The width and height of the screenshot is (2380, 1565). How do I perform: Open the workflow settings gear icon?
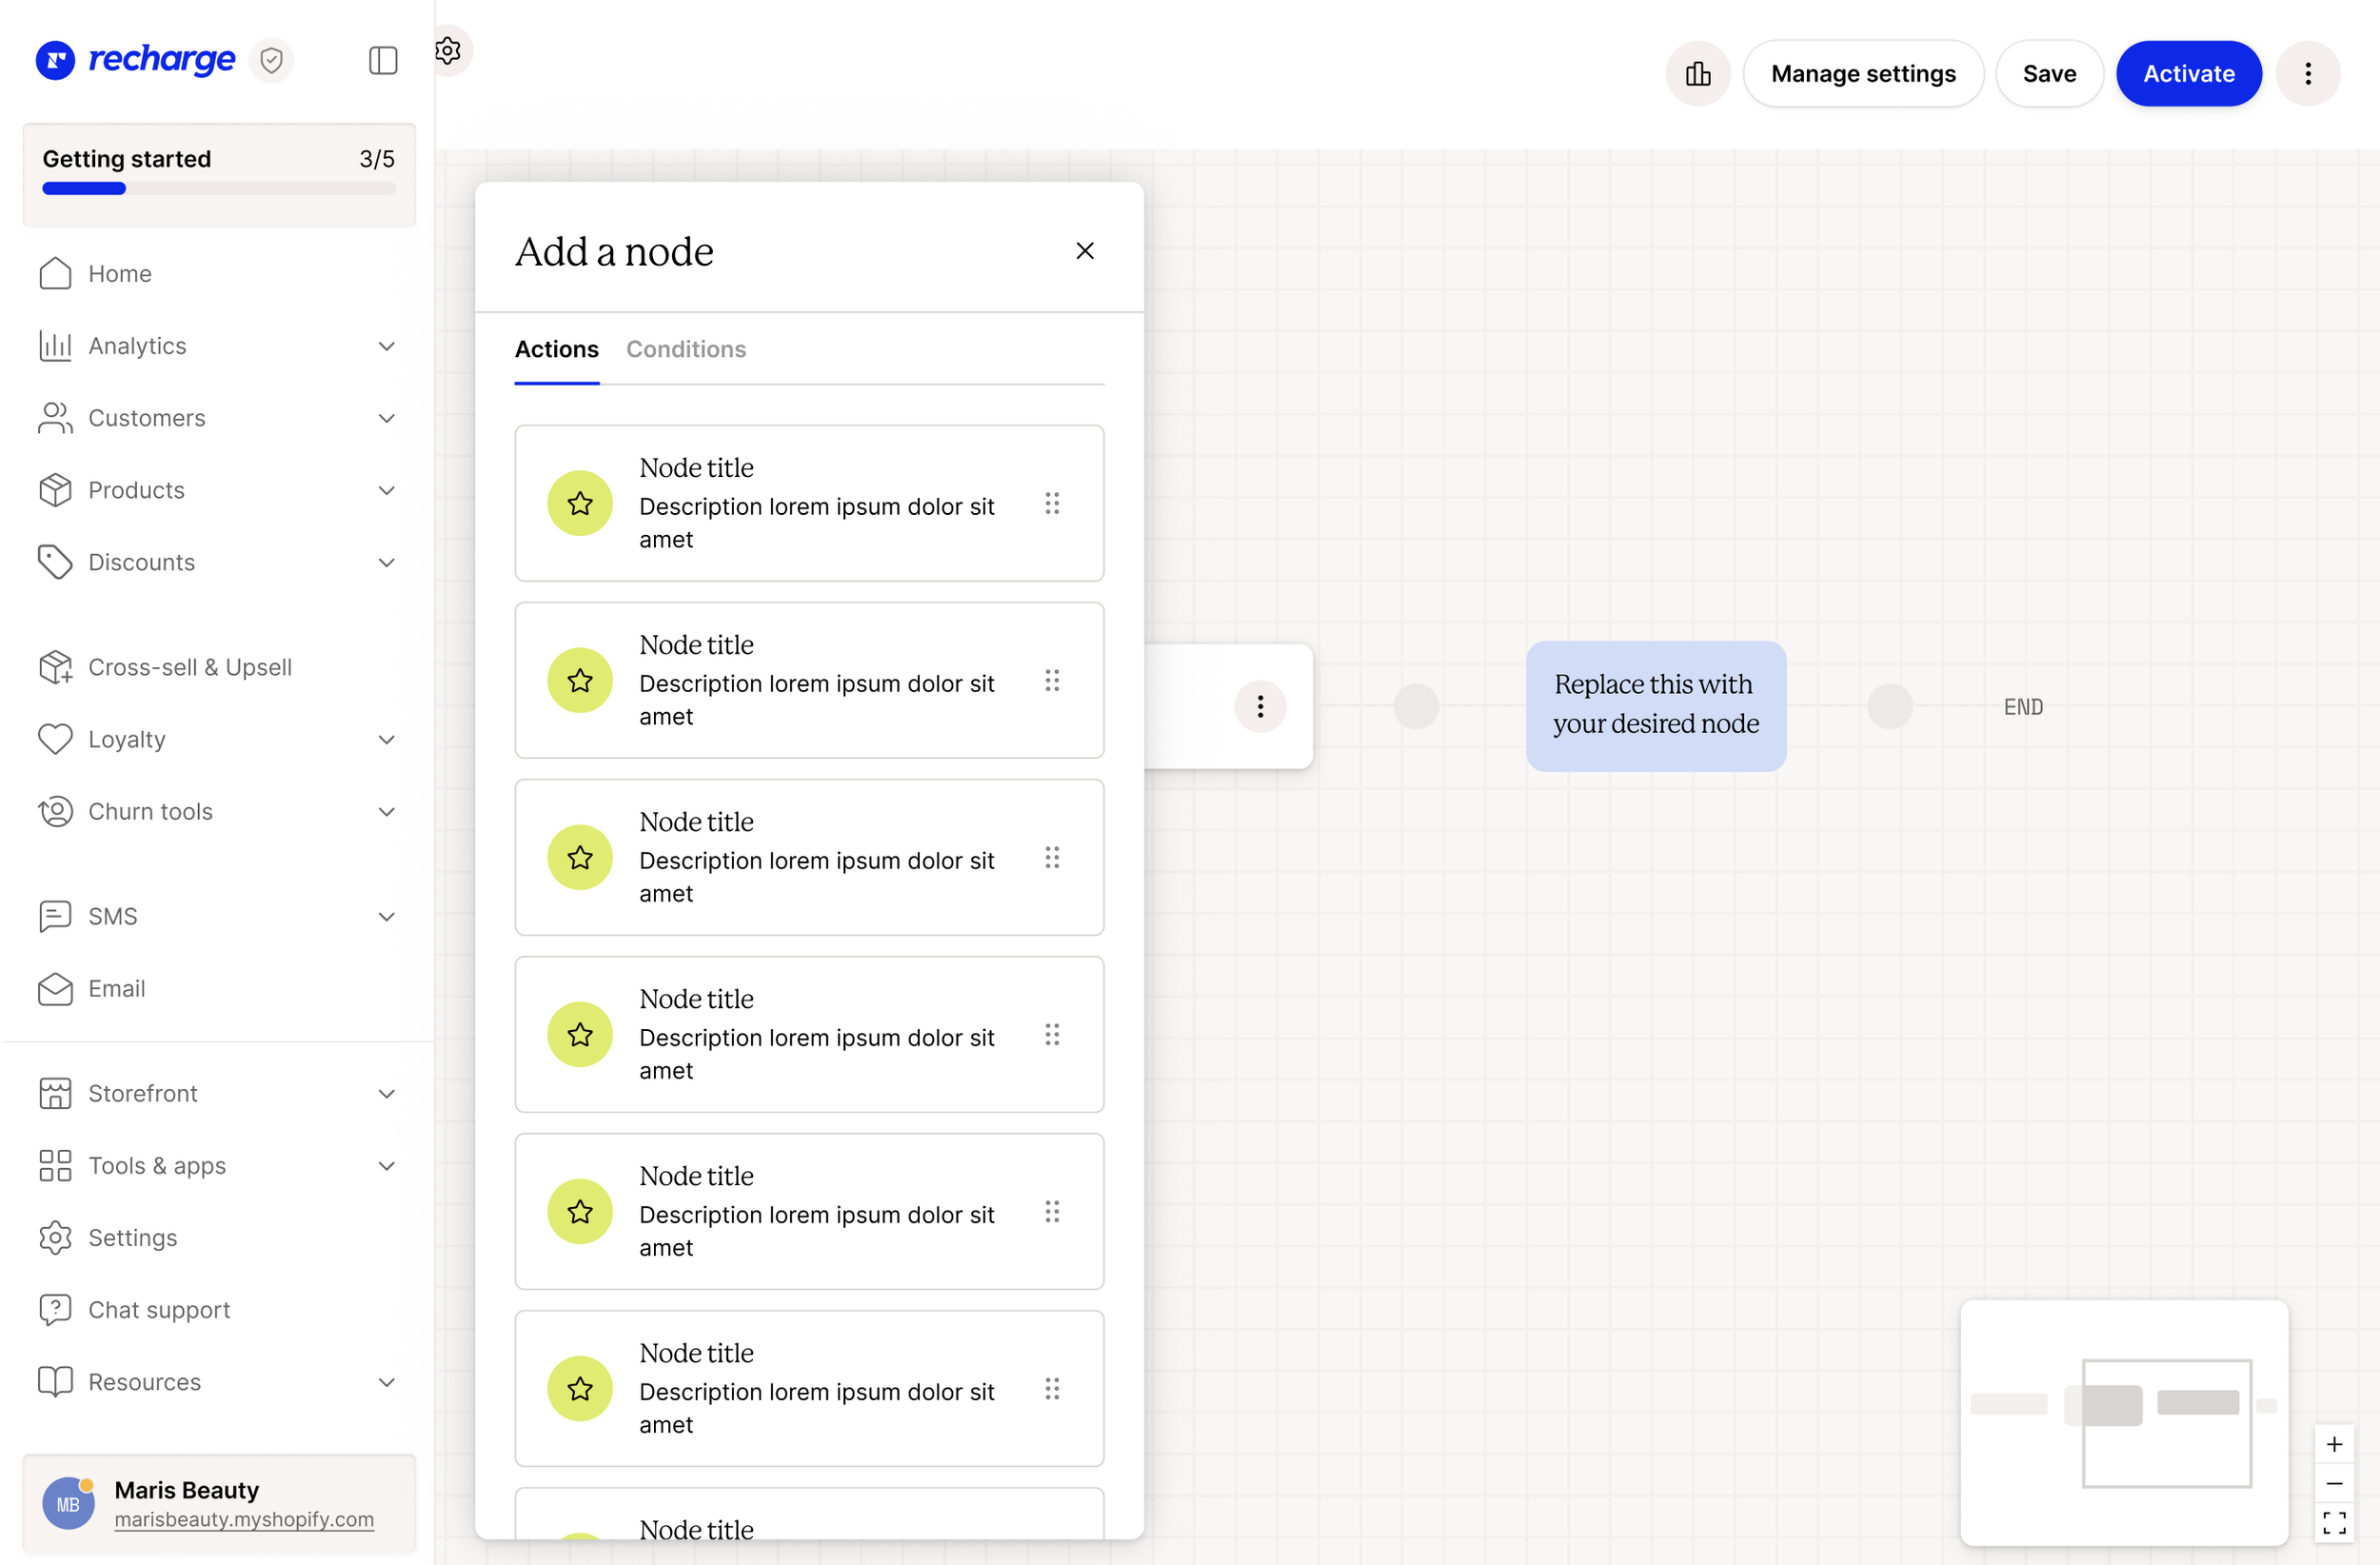tap(448, 50)
